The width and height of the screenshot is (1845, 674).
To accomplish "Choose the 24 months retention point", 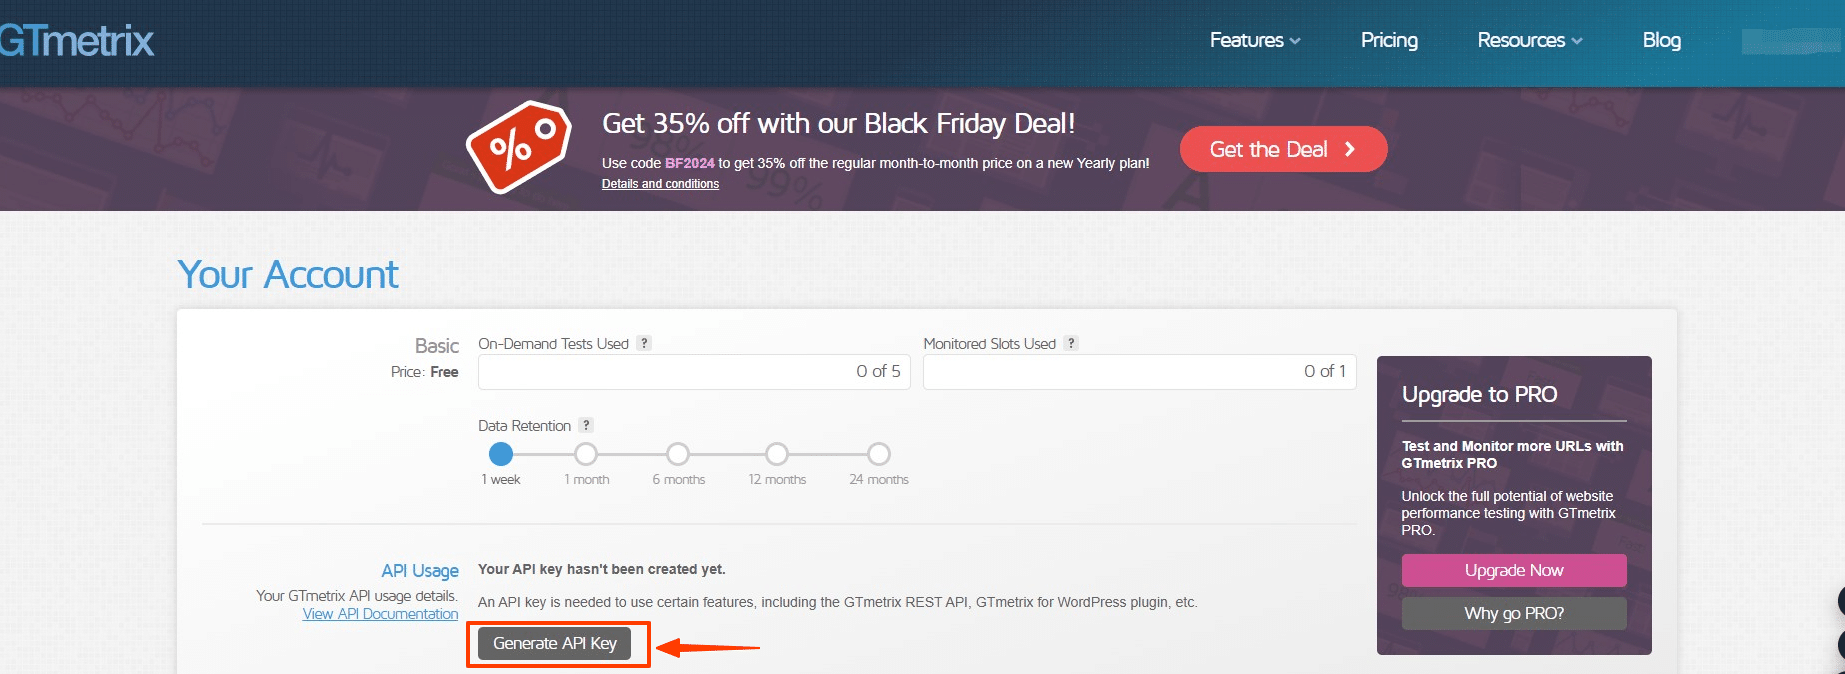I will [879, 454].
